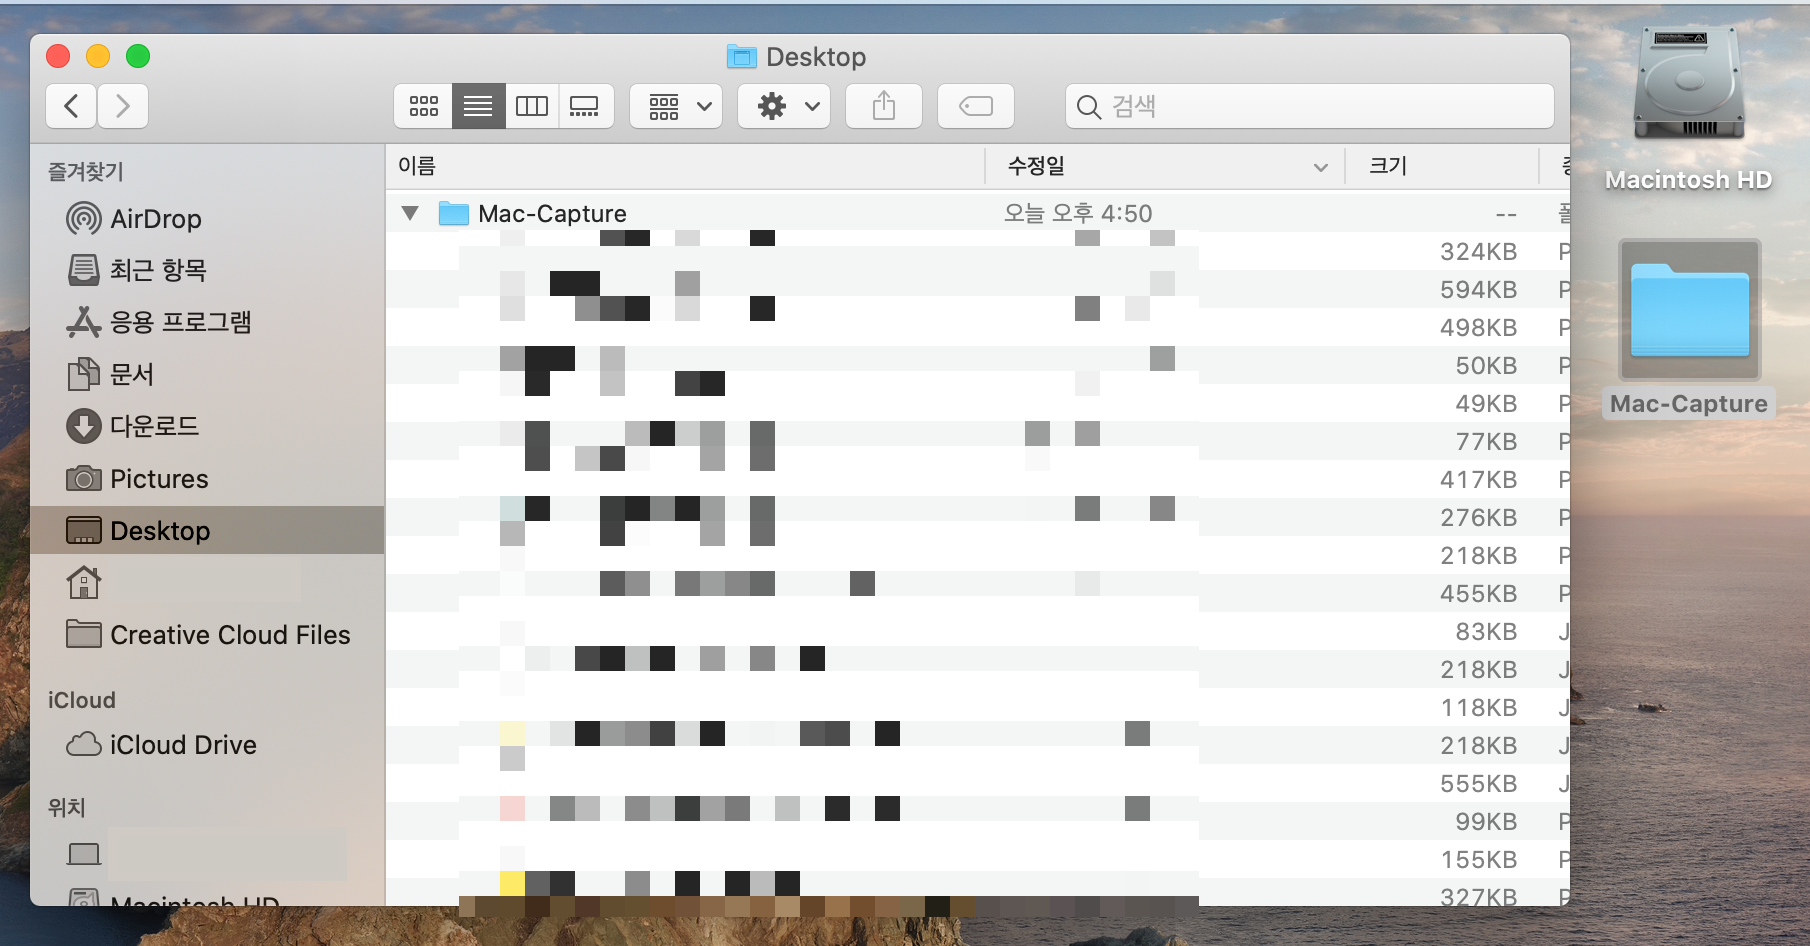The width and height of the screenshot is (1810, 946).
Task: Open 최근 항목 in the sidebar
Action: [207, 270]
